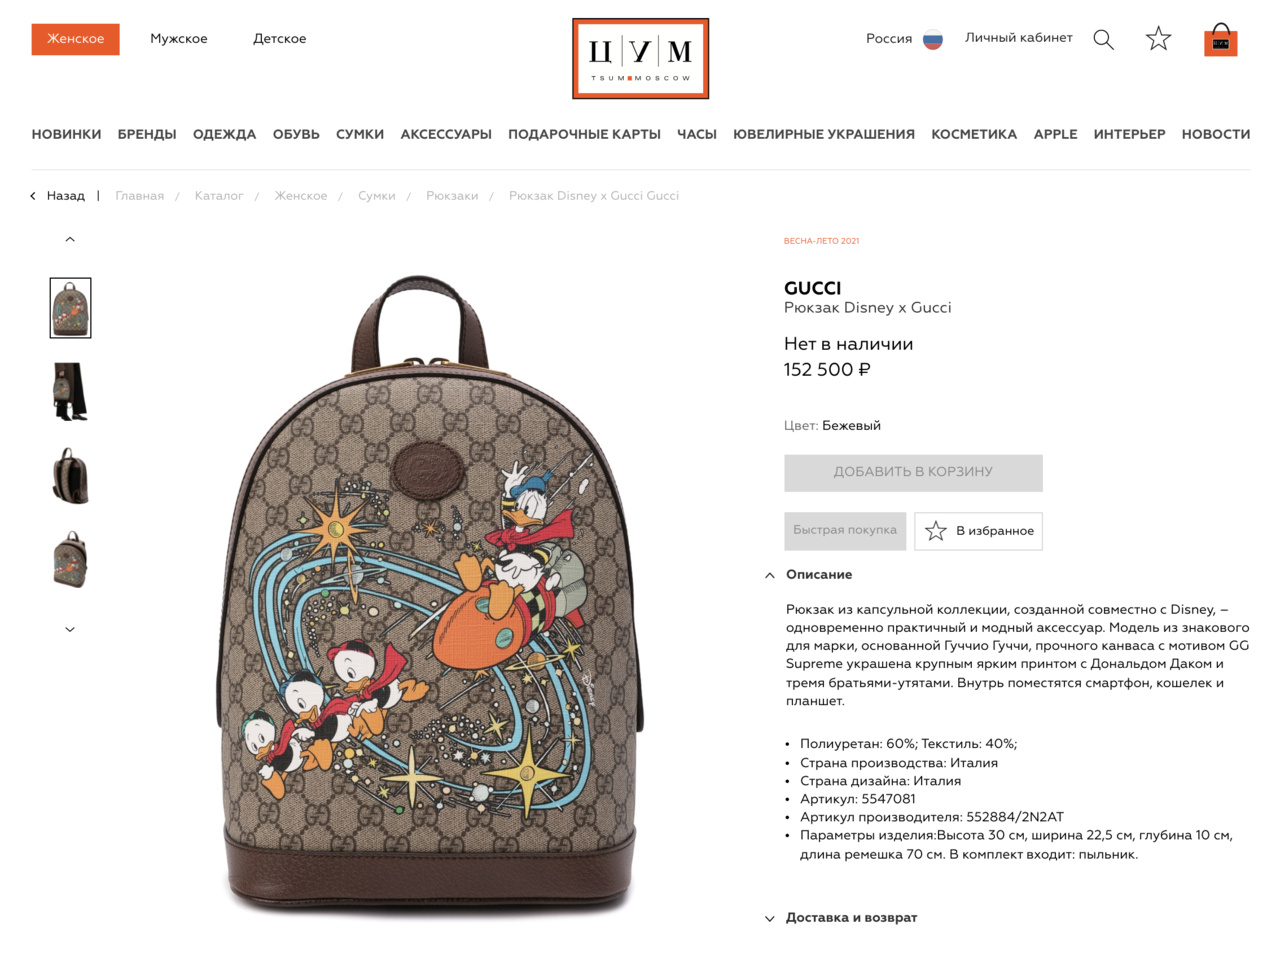Screen dimensions: 1280x959
Task: Click the TSUM Moscow logo
Action: tap(640, 58)
